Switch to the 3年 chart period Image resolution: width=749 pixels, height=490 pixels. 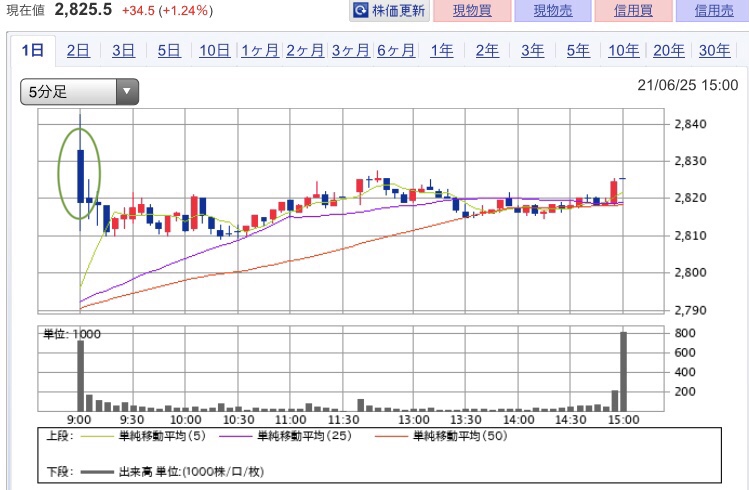pos(532,50)
